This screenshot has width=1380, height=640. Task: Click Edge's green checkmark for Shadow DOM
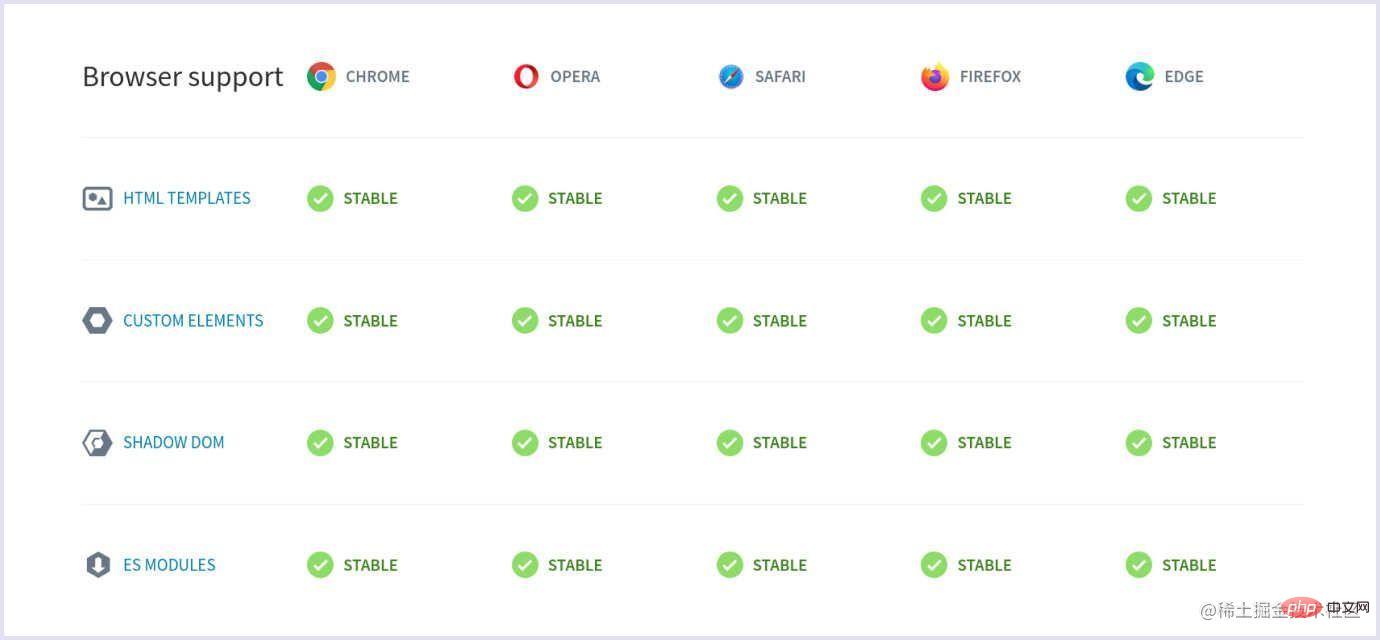(1139, 443)
